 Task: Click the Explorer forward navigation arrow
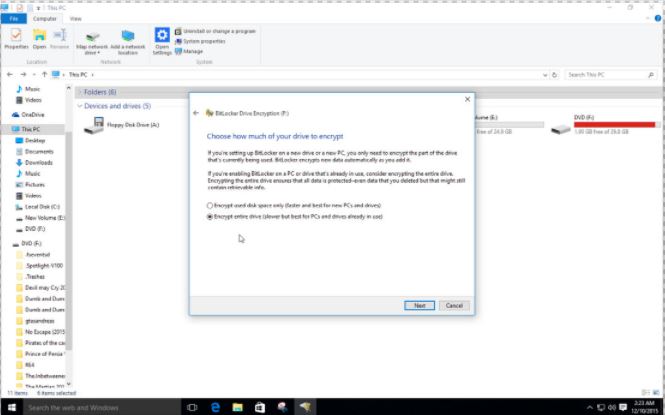(23, 75)
